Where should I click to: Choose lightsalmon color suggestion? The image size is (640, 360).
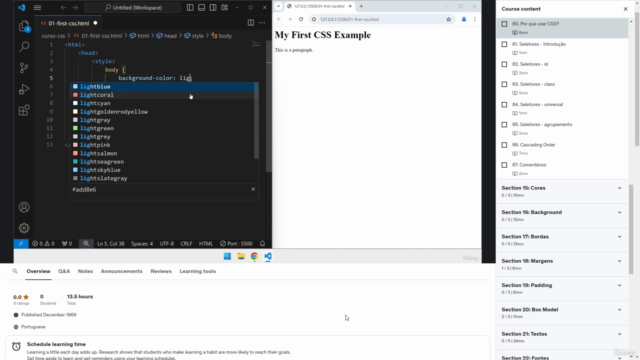coord(163,153)
